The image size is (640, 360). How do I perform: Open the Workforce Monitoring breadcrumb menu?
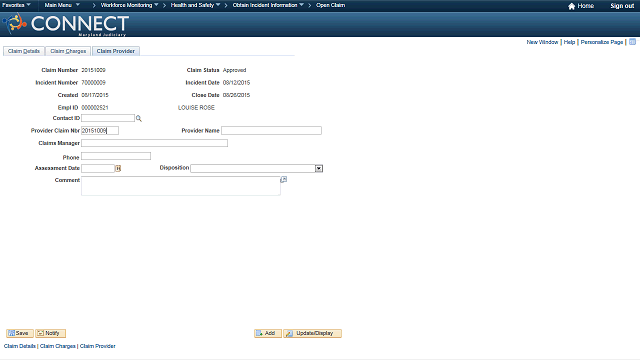point(129,5)
